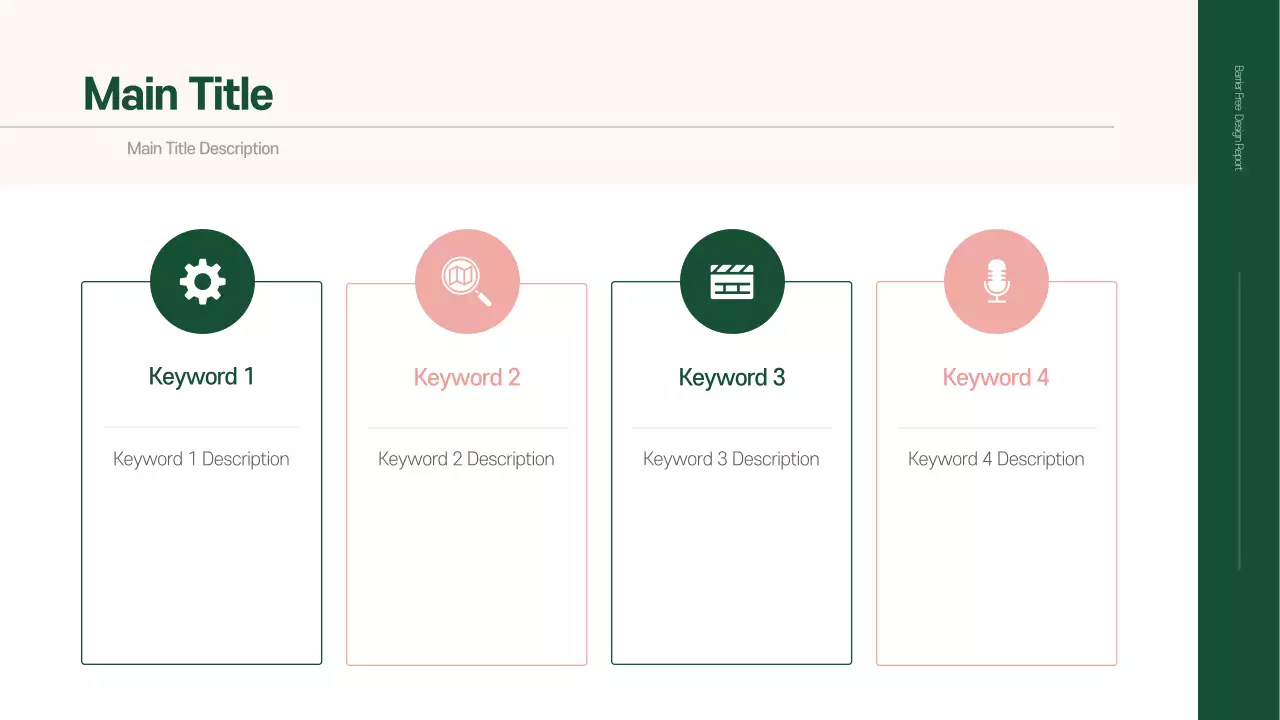Select the dark green gear circle badge
The image size is (1280, 720).
(203, 281)
